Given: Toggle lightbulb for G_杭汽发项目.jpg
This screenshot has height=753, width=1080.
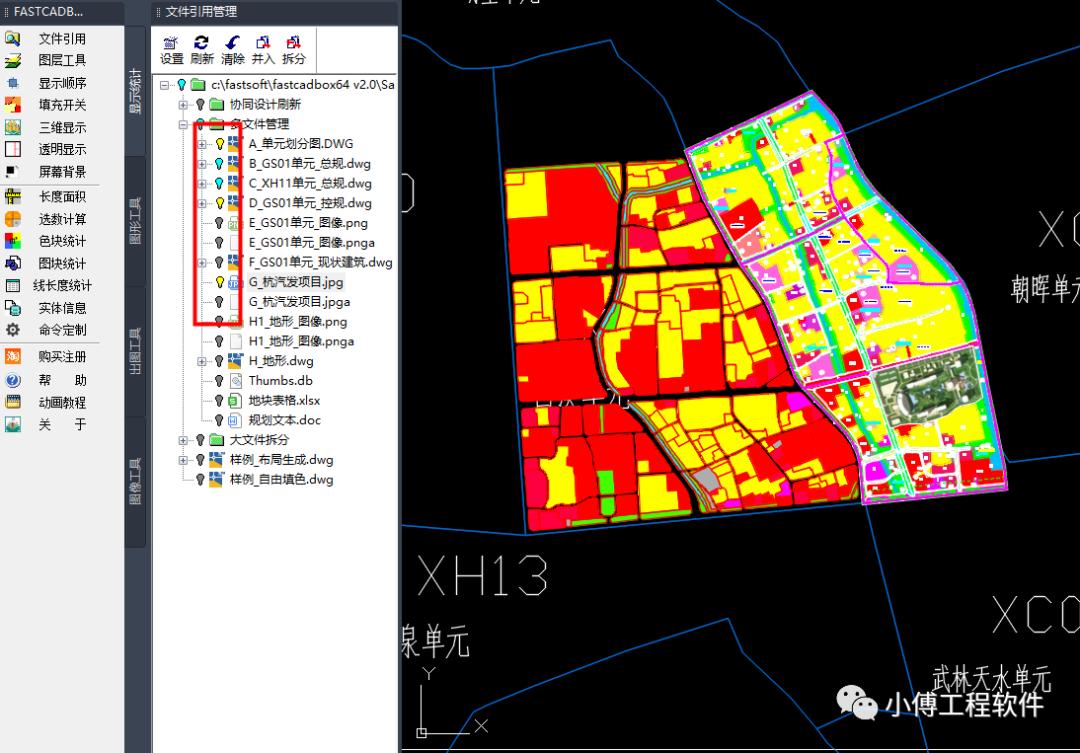Looking at the screenshot, I should pyautogui.click(x=219, y=282).
